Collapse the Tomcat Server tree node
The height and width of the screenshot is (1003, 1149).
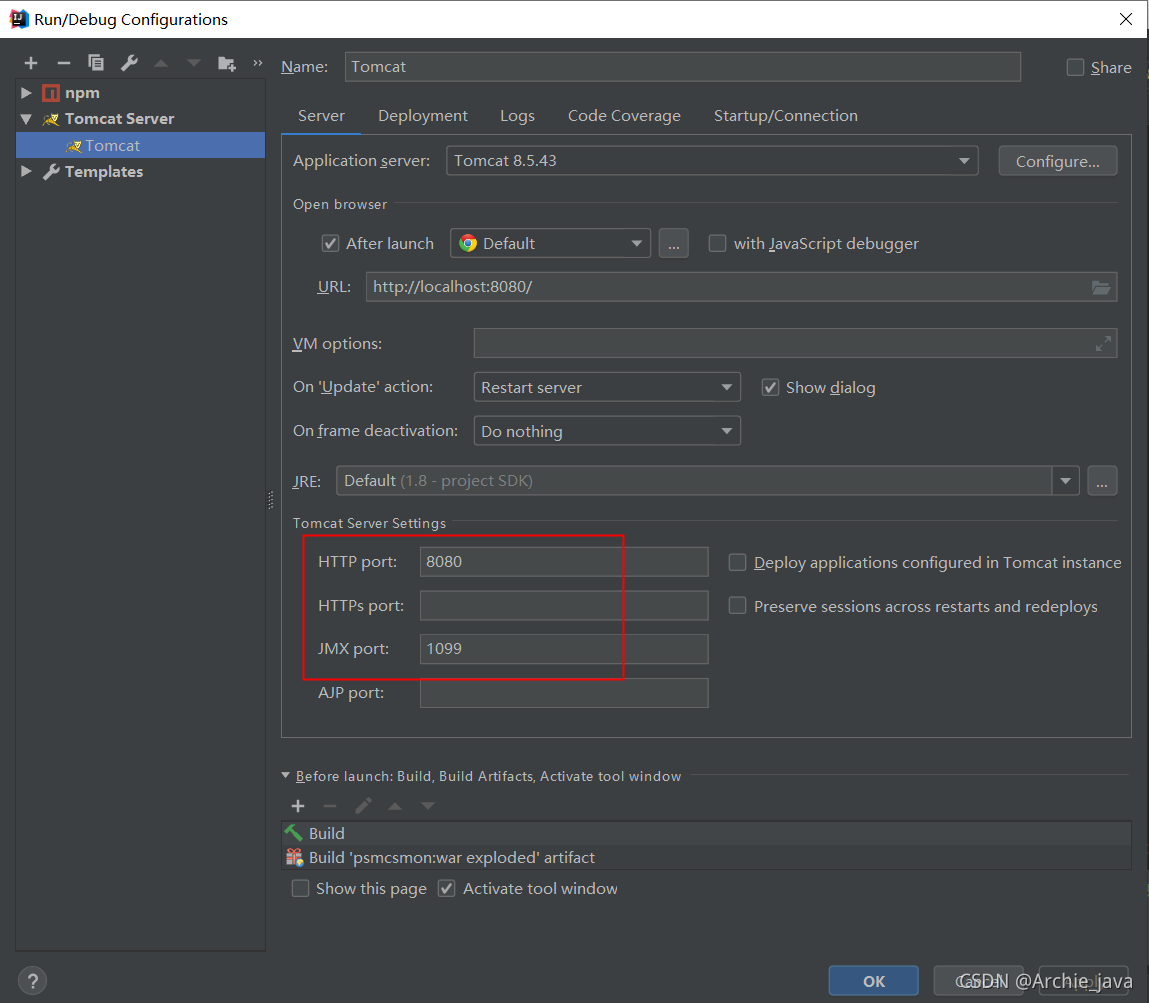(26, 119)
